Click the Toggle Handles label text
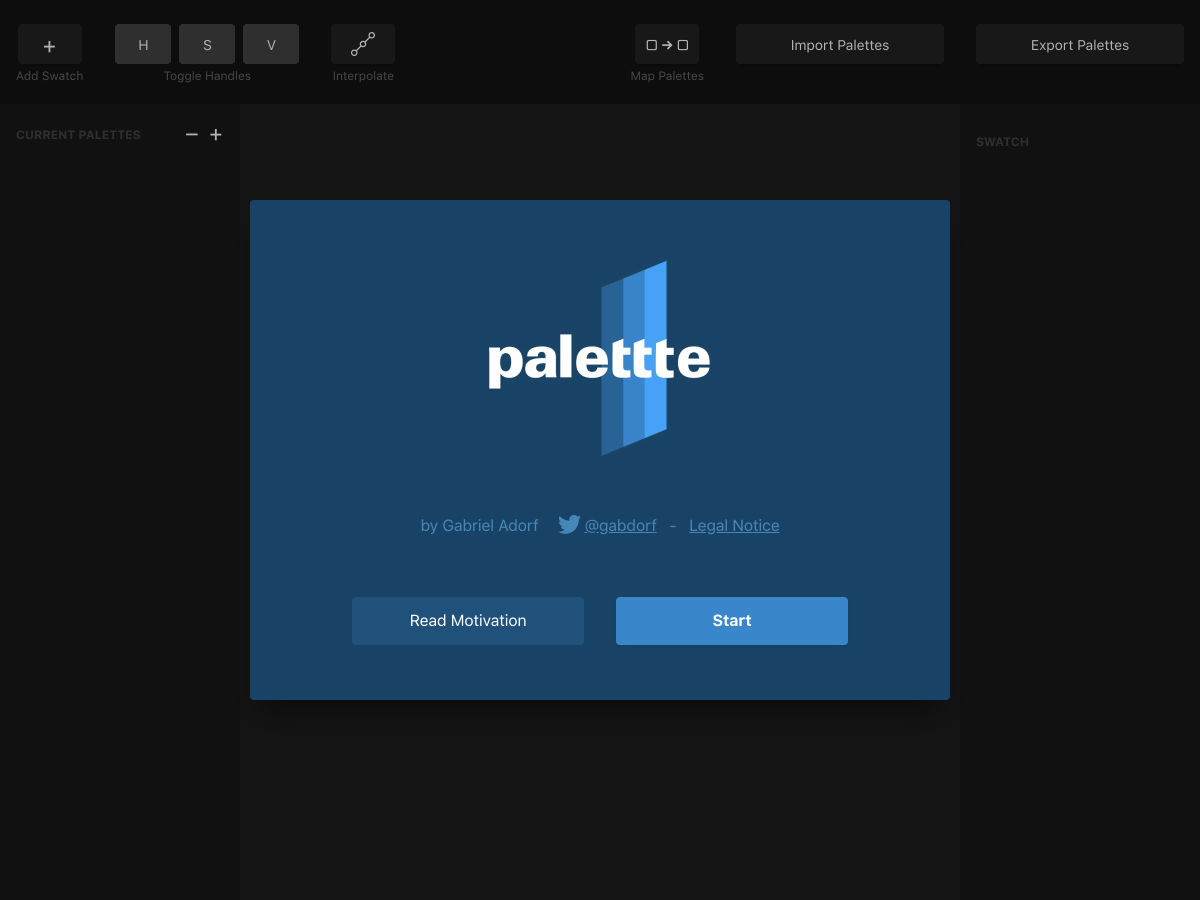Viewport: 1200px width, 900px height. 207,76
